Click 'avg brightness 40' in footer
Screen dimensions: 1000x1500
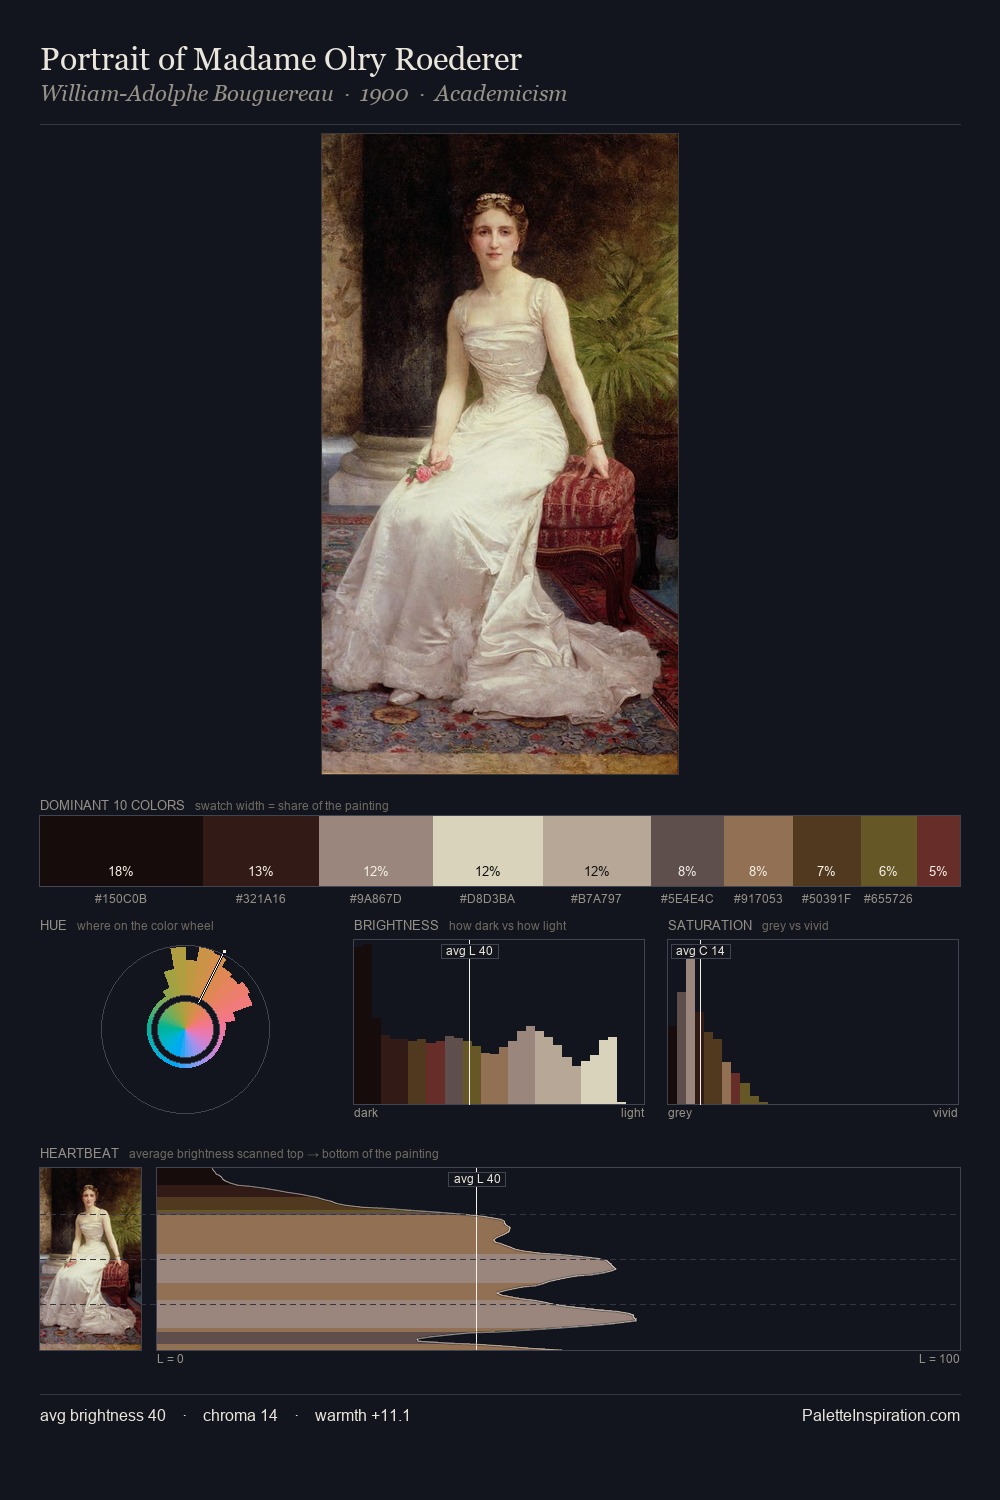pyautogui.click(x=103, y=1415)
